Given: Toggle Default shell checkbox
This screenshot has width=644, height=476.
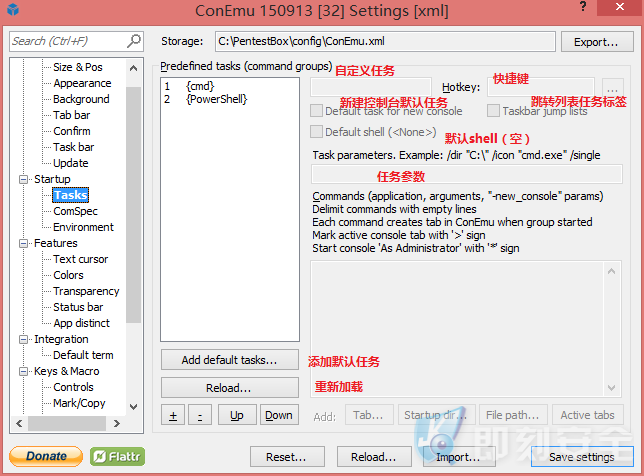Looking at the screenshot, I should [x=316, y=132].
